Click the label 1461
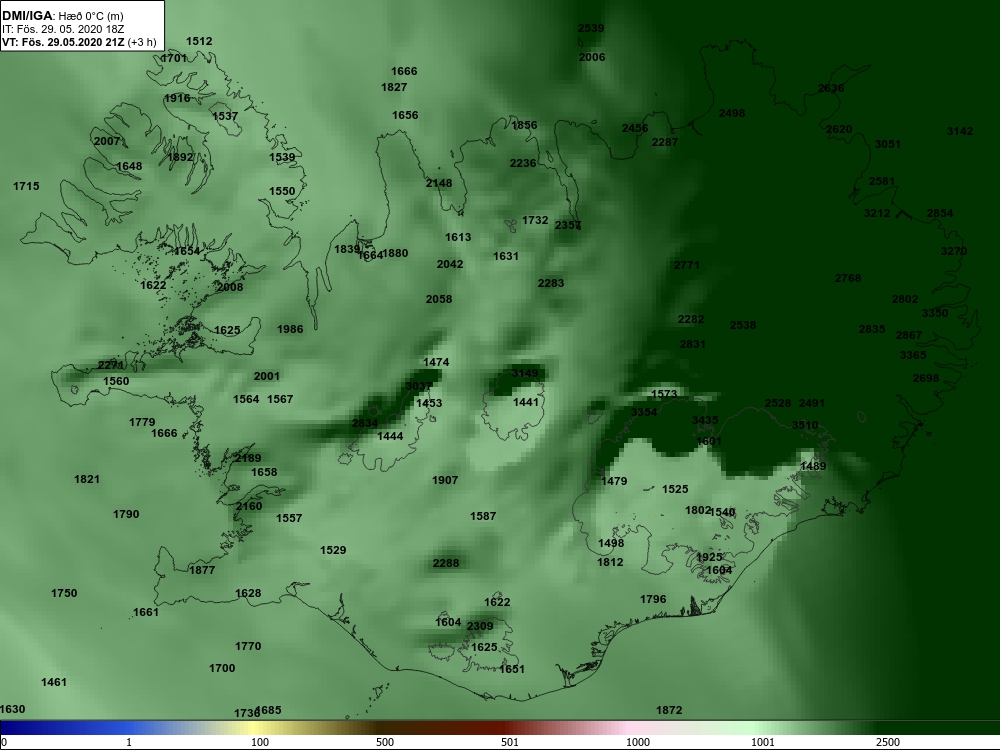1000x750 pixels. (x=54, y=682)
